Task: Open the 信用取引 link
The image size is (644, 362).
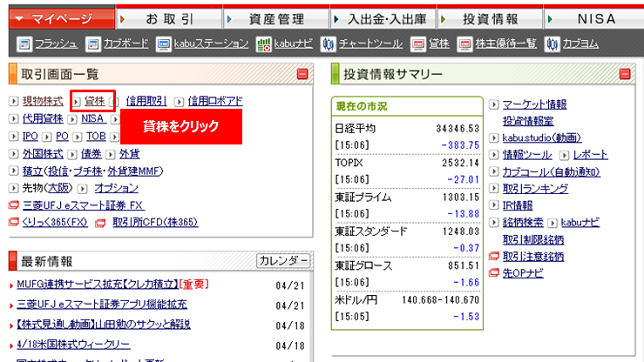Action: (x=146, y=101)
